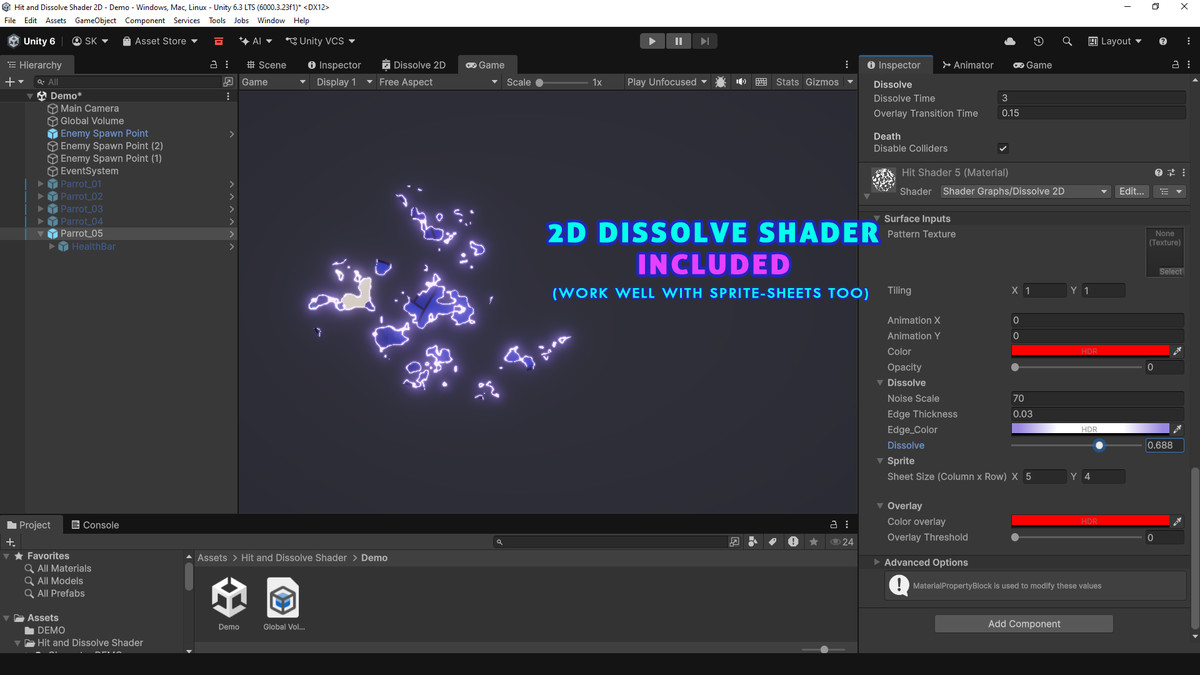1200x675 pixels.
Task: Open the Component menu
Action: point(145,20)
